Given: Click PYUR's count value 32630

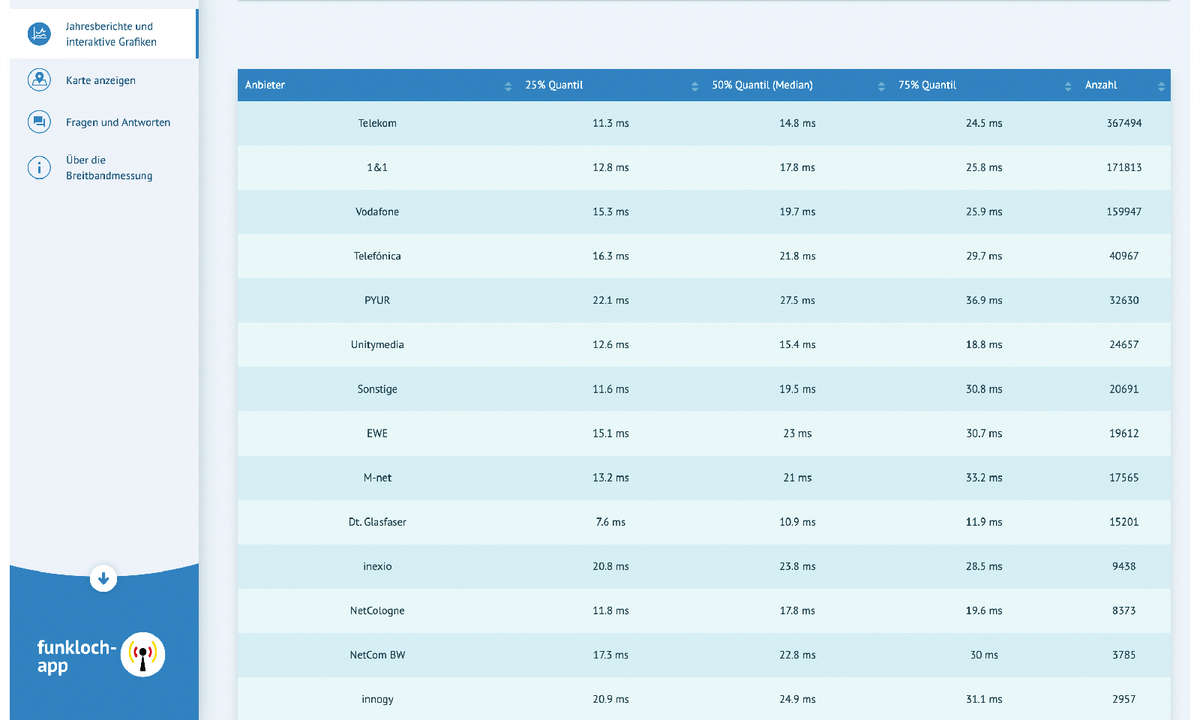Looking at the screenshot, I should point(1124,300).
